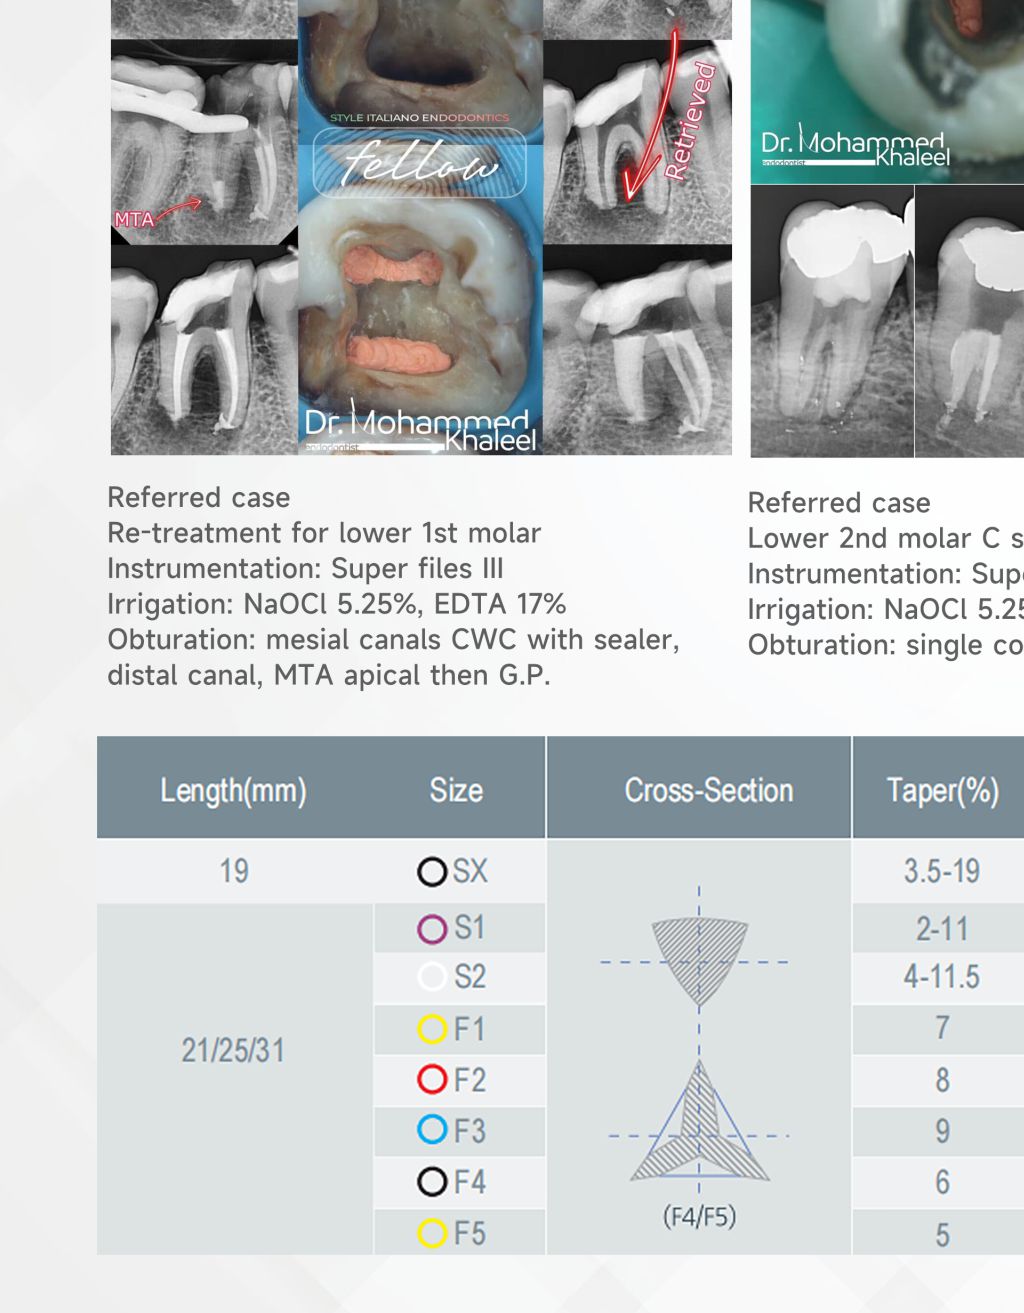The image size is (1024, 1313).
Task: Click the white S2 size ring
Action: [432, 976]
